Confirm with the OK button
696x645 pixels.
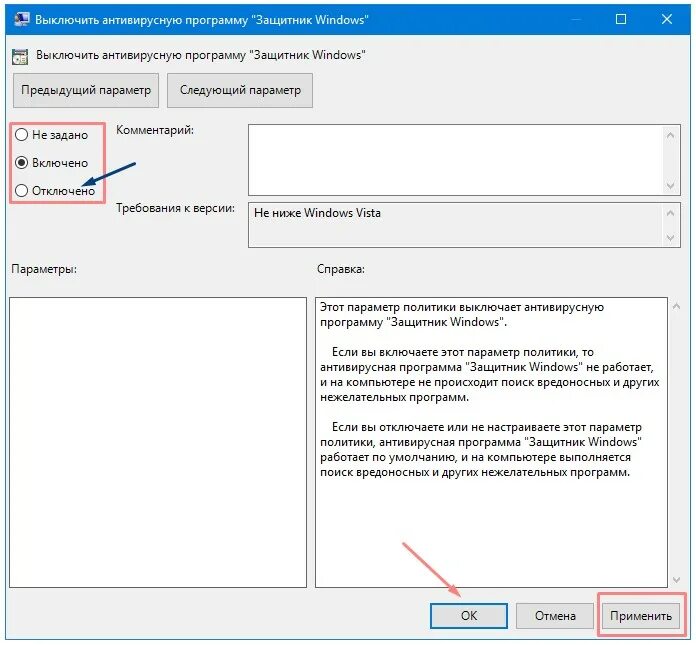point(469,616)
